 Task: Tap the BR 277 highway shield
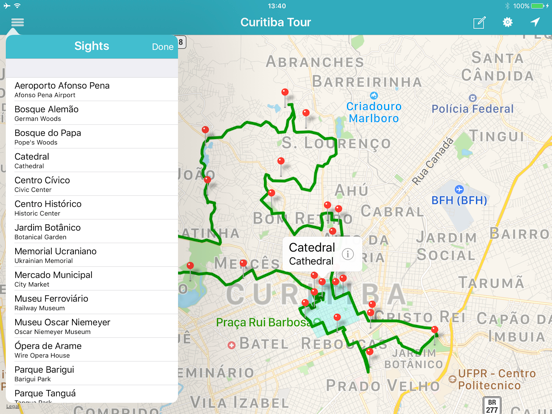point(492,406)
